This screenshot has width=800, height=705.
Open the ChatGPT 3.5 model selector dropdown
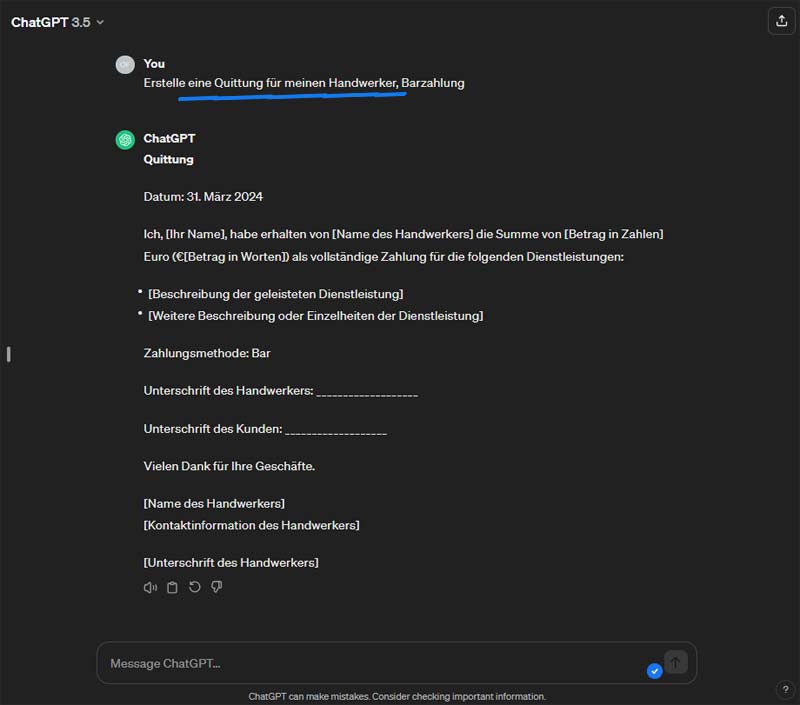[58, 22]
